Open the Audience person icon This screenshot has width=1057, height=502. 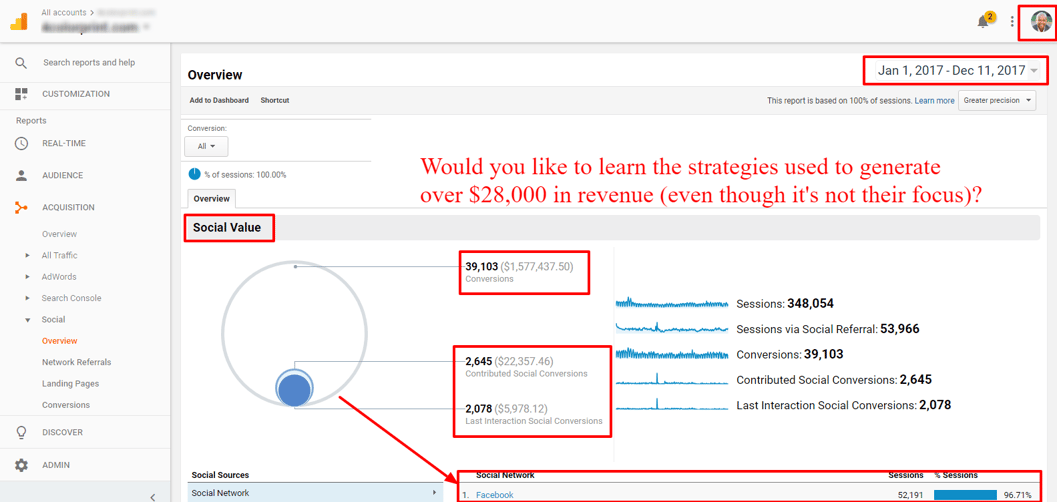point(21,175)
